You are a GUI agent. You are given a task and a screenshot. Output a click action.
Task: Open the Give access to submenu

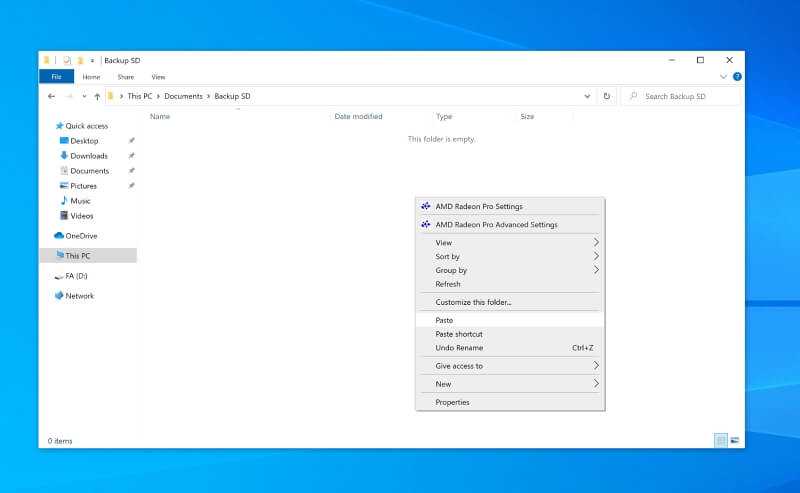coord(510,366)
